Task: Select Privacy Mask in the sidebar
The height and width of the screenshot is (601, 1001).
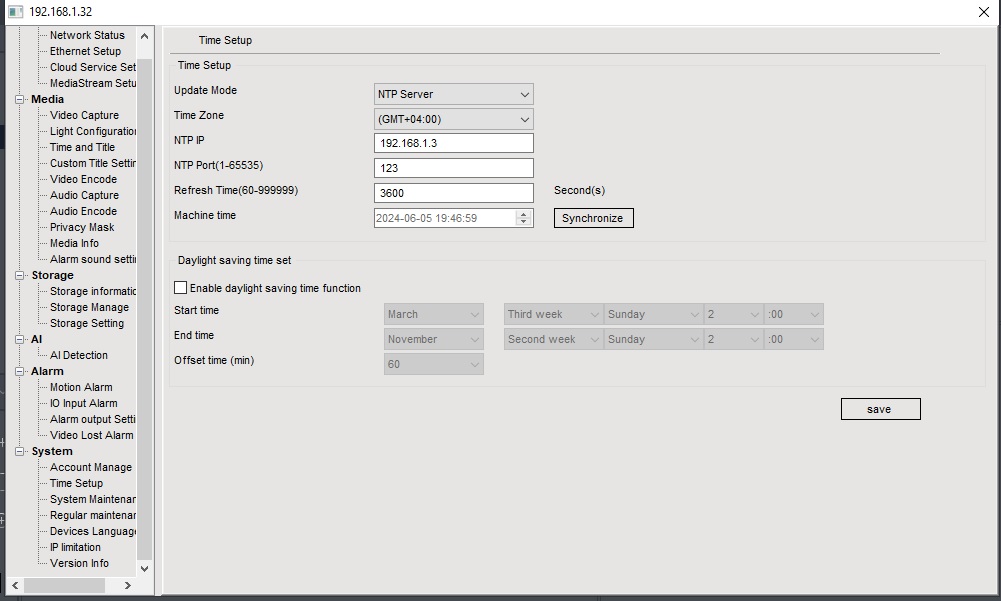Action: (x=82, y=228)
